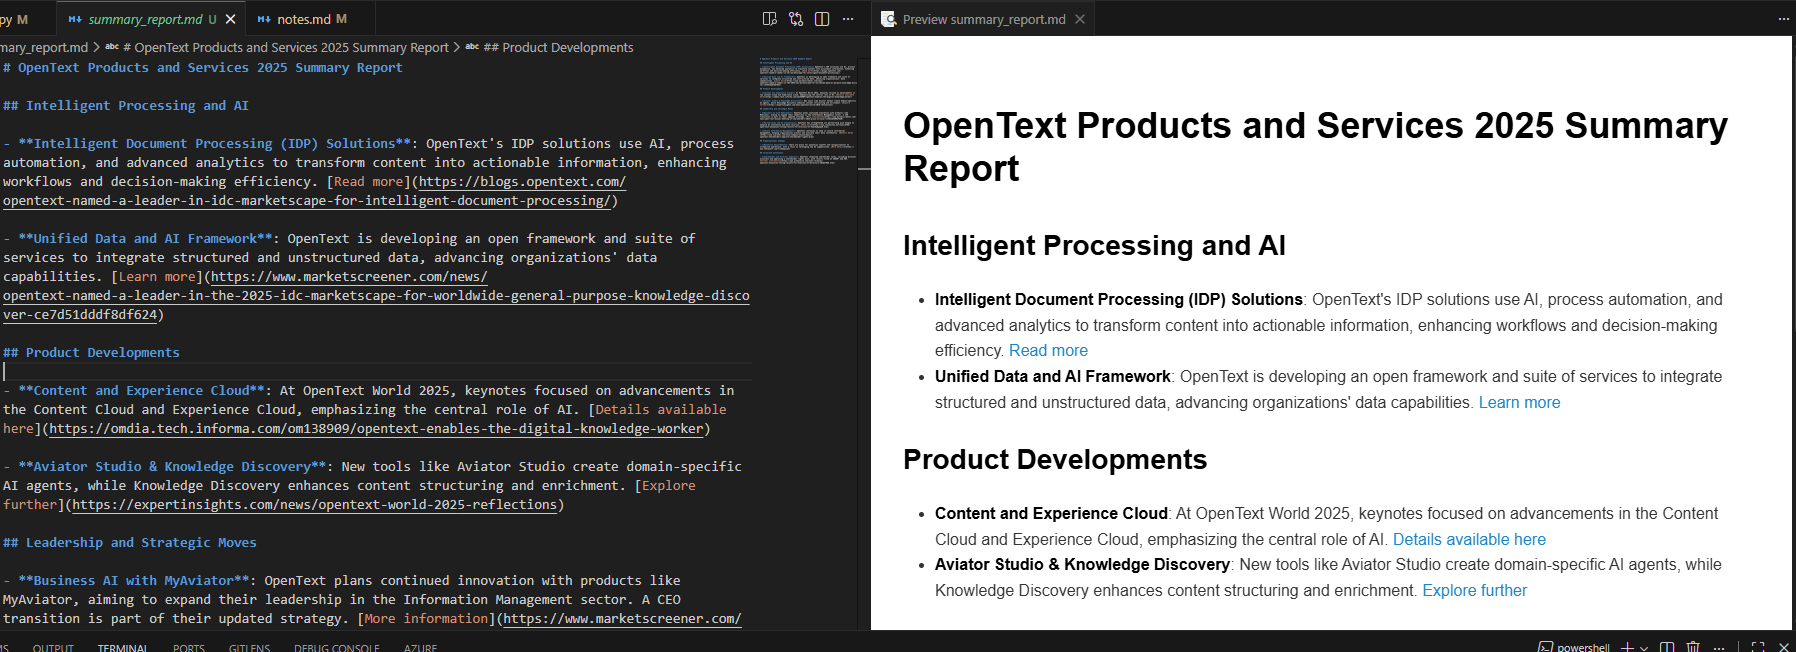Close the summary_report.md editor tab
The height and width of the screenshot is (652, 1796).
(x=231, y=19)
